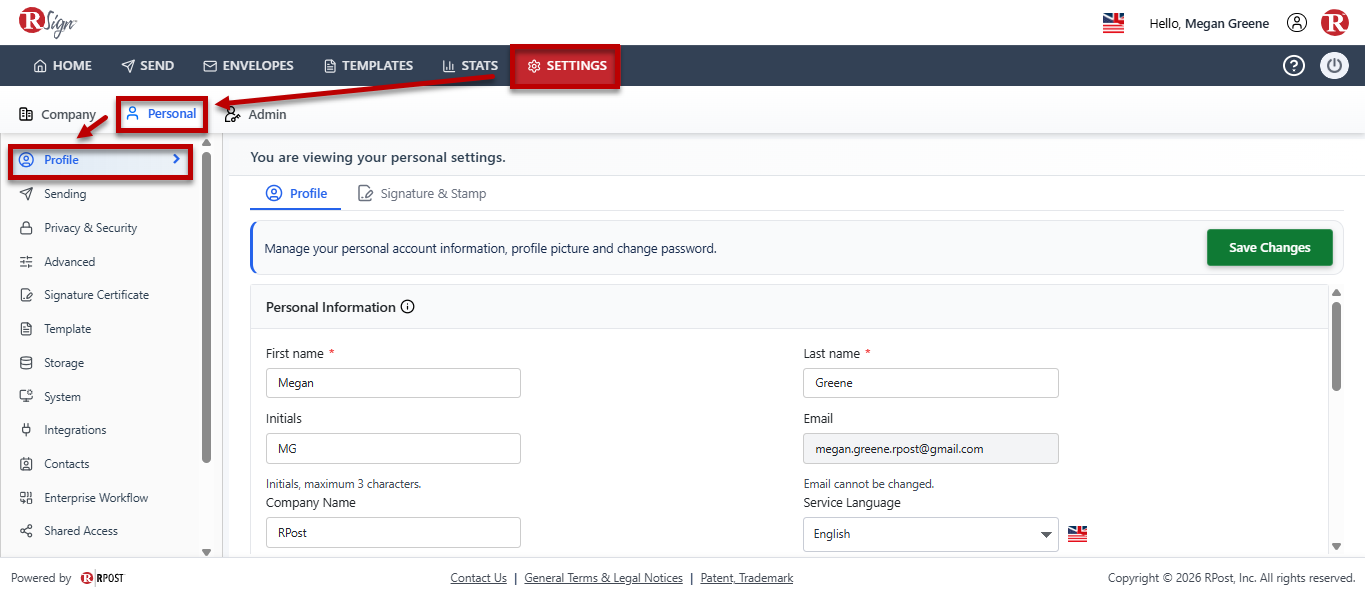Open Template settings in sidebar

tap(67, 329)
